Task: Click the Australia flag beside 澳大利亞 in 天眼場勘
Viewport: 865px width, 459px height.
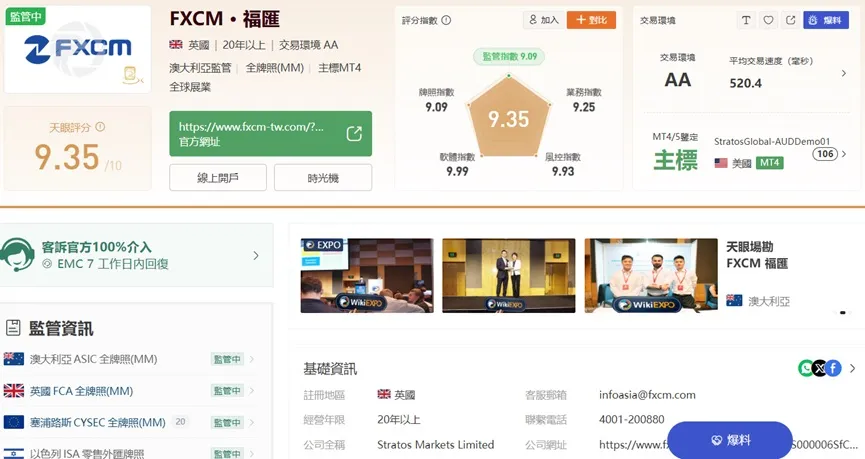Action: coord(734,301)
